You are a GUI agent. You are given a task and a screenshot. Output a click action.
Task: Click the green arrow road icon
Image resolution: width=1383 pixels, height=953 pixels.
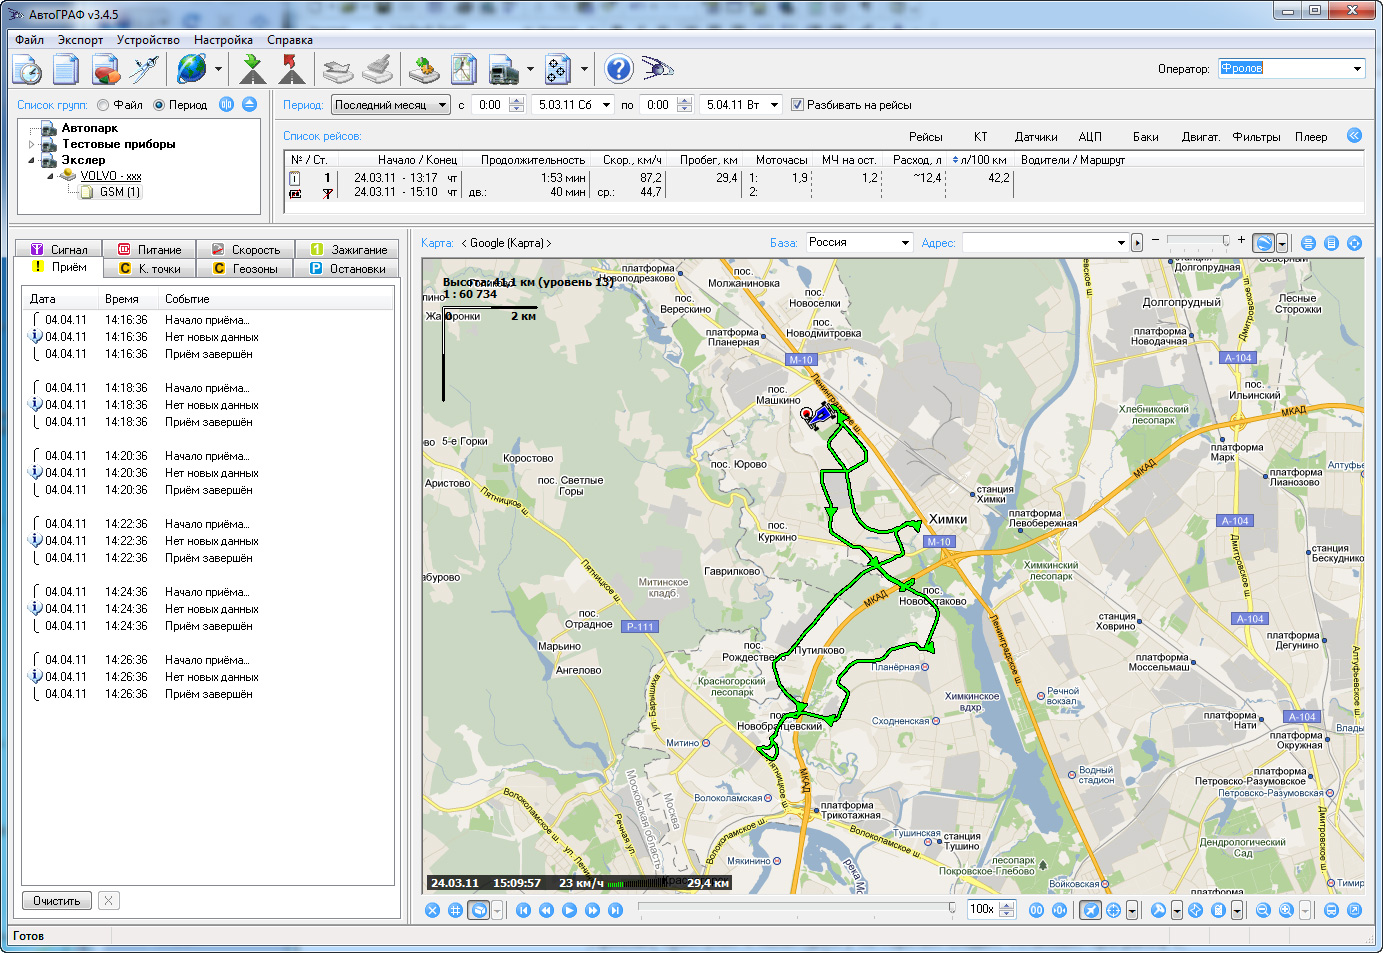pyautogui.click(x=252, y=69)
